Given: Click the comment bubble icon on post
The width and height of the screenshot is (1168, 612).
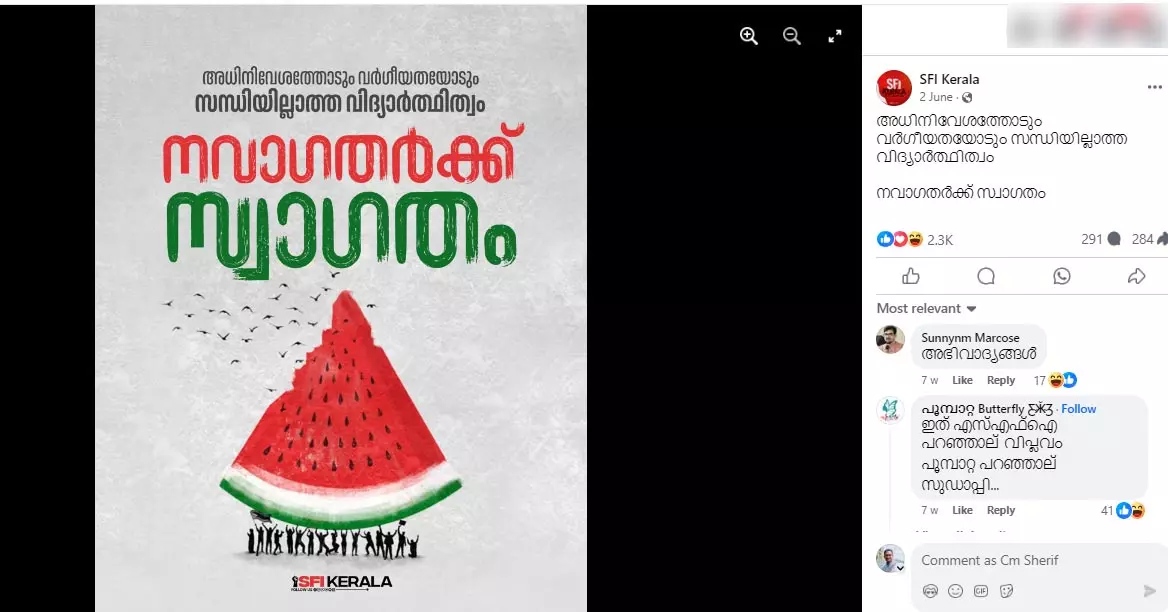Looking at the screenshot, I should click(986, 277).
